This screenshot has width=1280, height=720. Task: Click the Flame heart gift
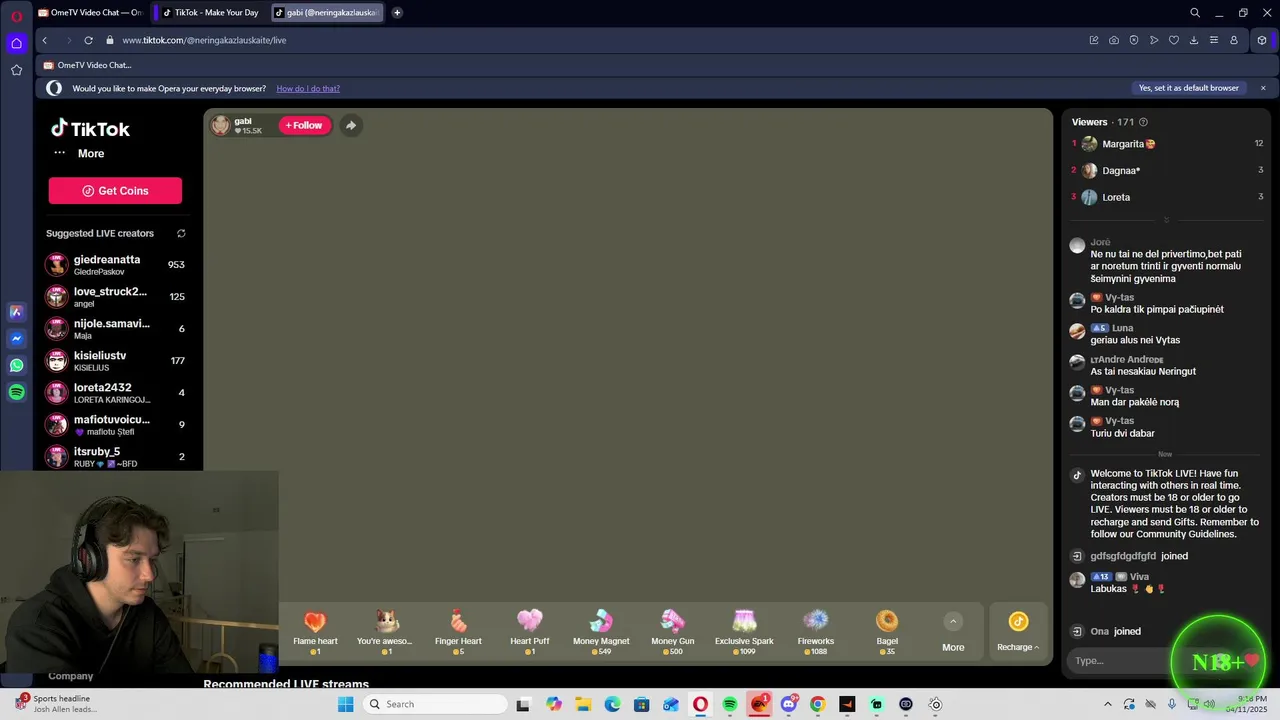tap(315, 632)
